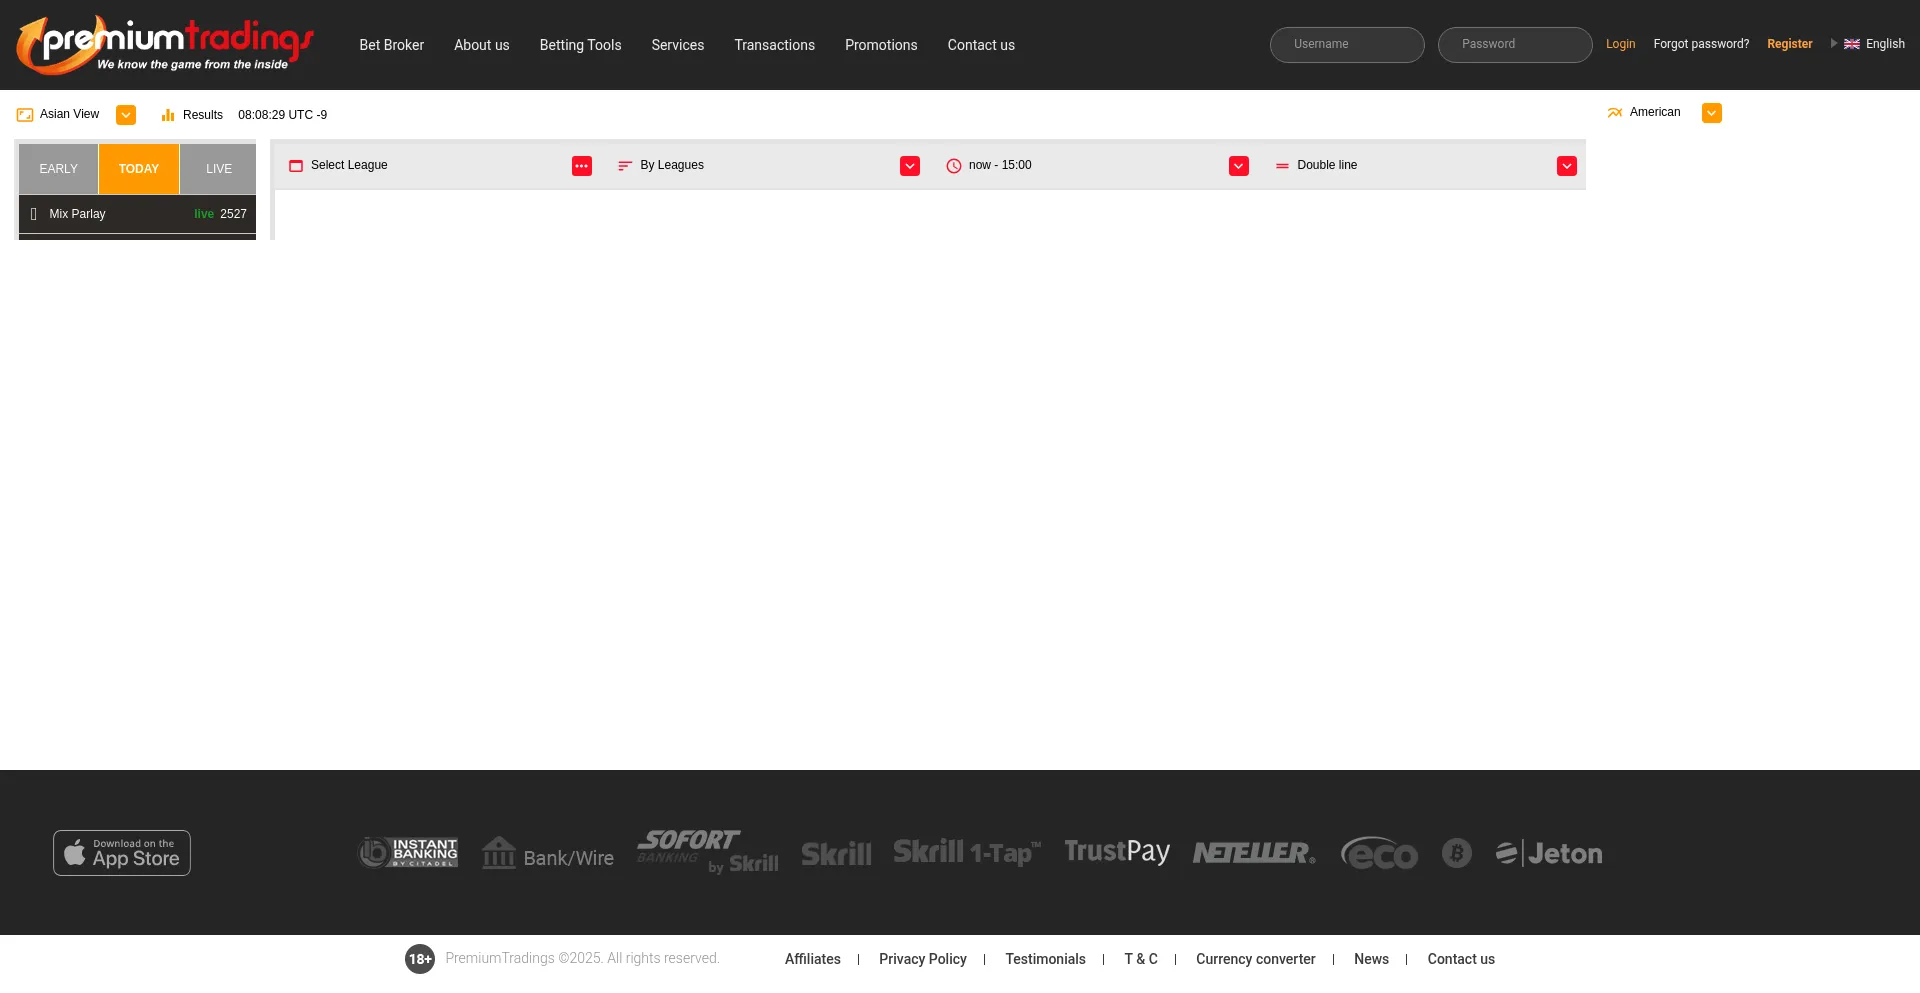Viewport: 1920px width, 993px height.
Task: Open the Asian View dropdown
Action: click(x=126, y=115)
